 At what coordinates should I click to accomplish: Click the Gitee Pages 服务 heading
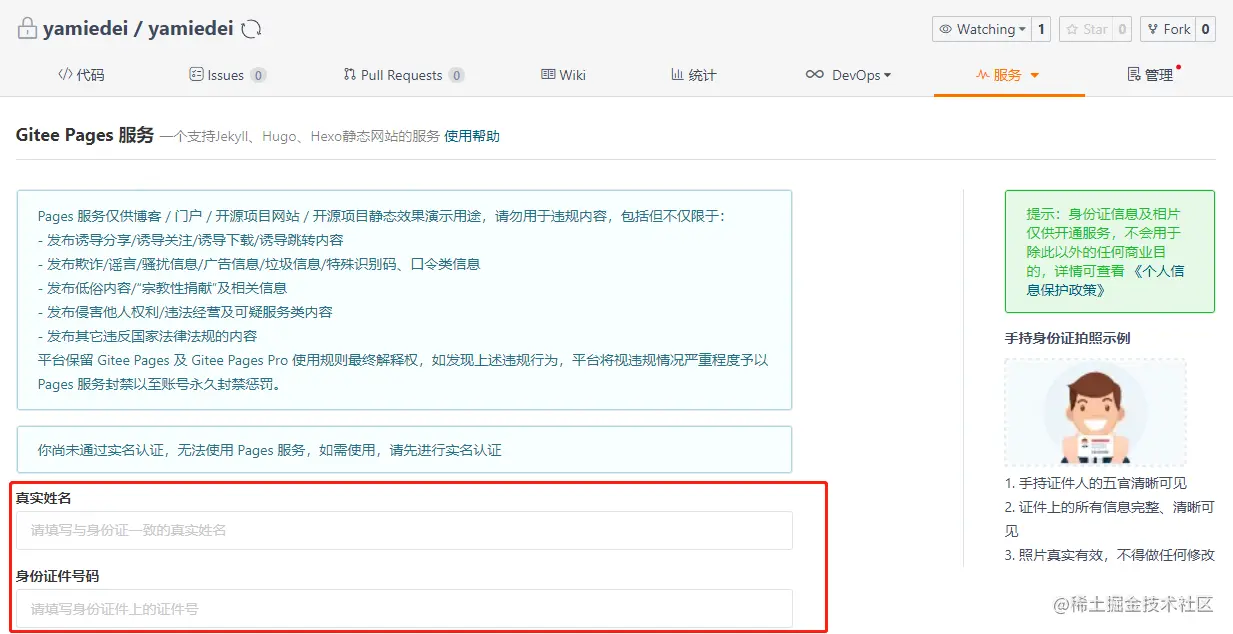click(85, 135)
